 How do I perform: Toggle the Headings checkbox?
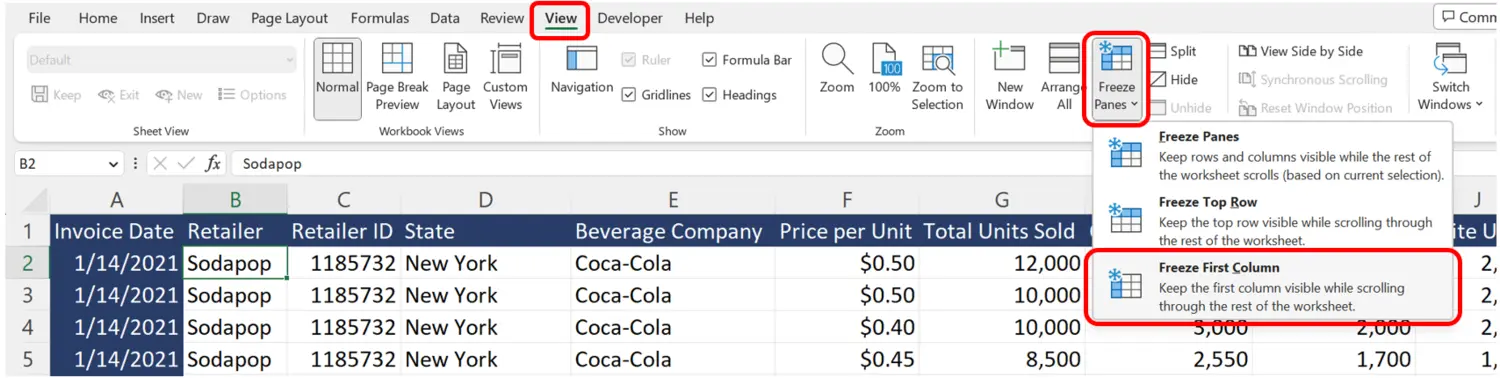(x=709, y=95)
